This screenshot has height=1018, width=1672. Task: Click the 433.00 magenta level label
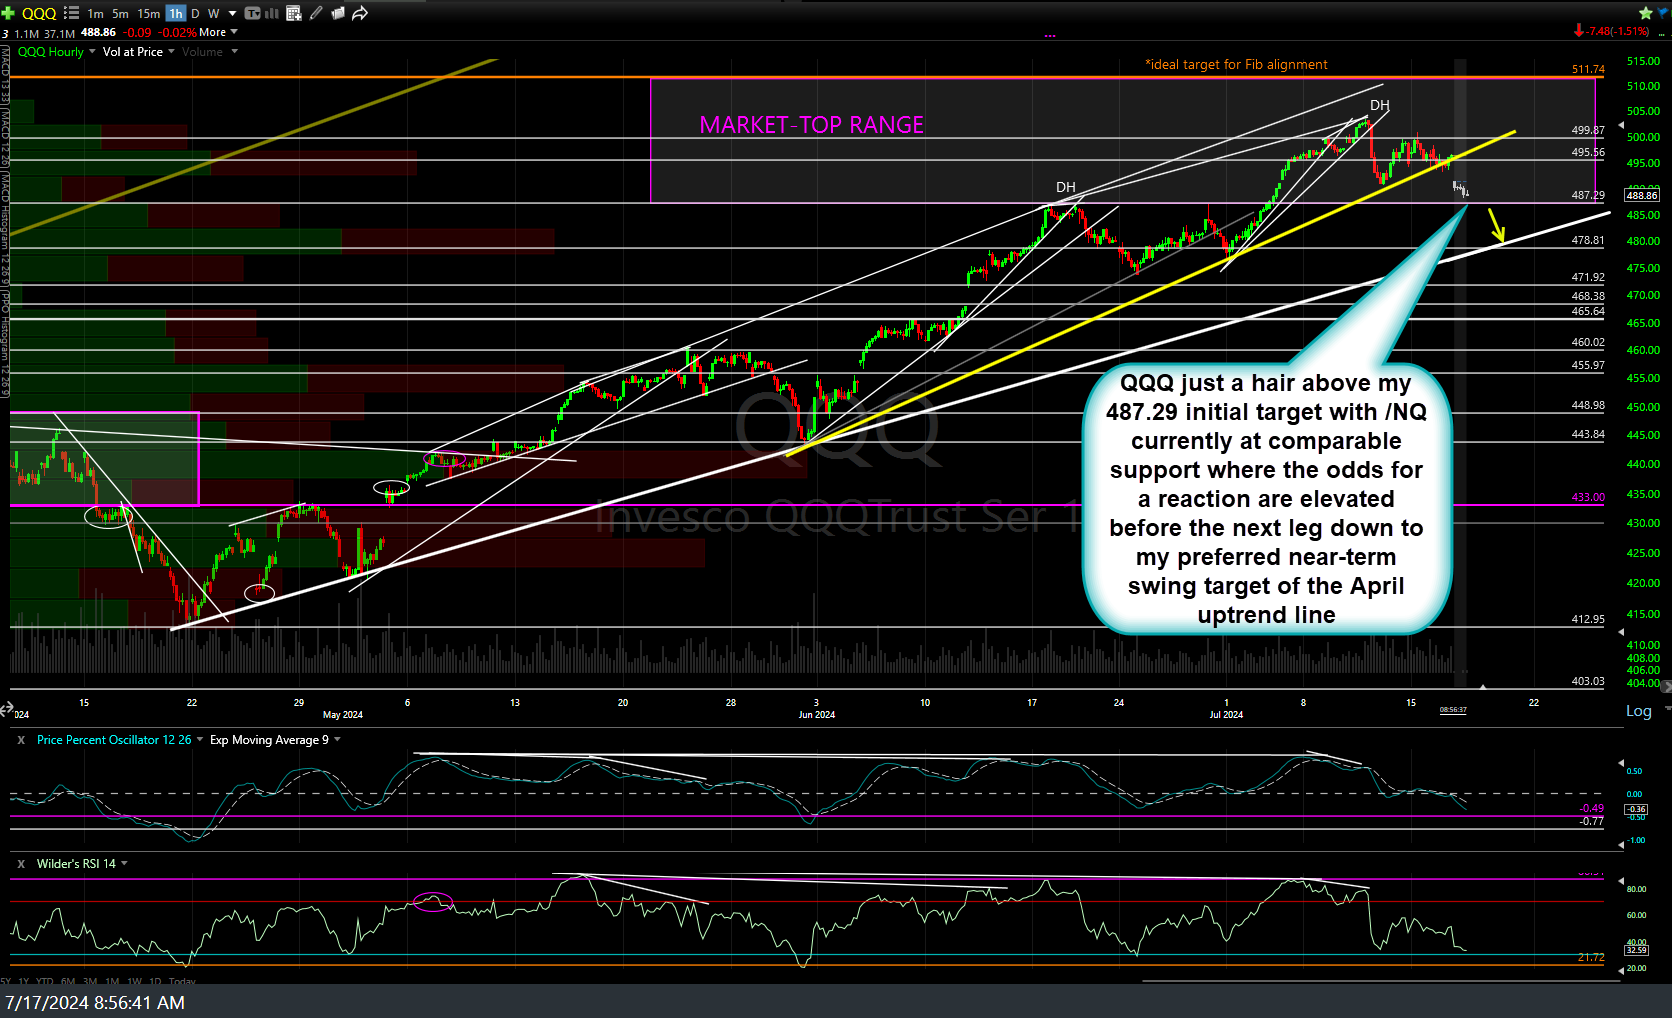[x=1588, y=497]
